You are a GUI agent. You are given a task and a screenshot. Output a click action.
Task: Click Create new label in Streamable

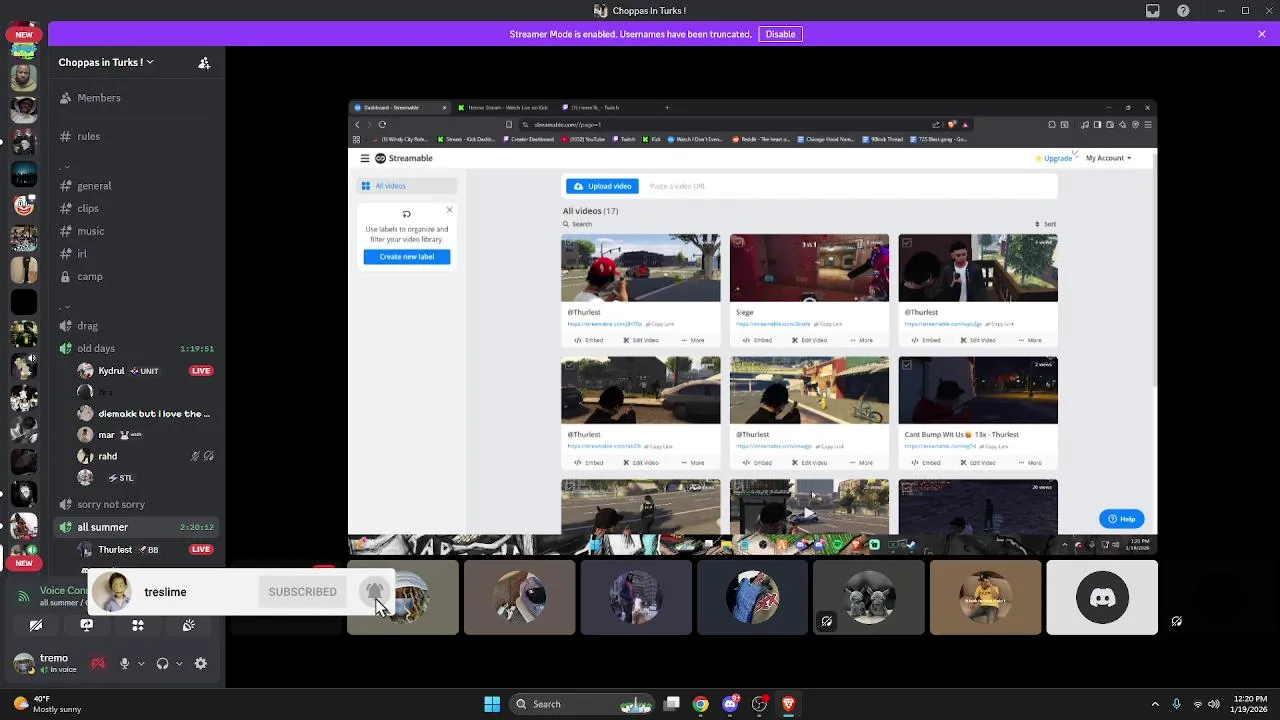click(x=407, y=257)
